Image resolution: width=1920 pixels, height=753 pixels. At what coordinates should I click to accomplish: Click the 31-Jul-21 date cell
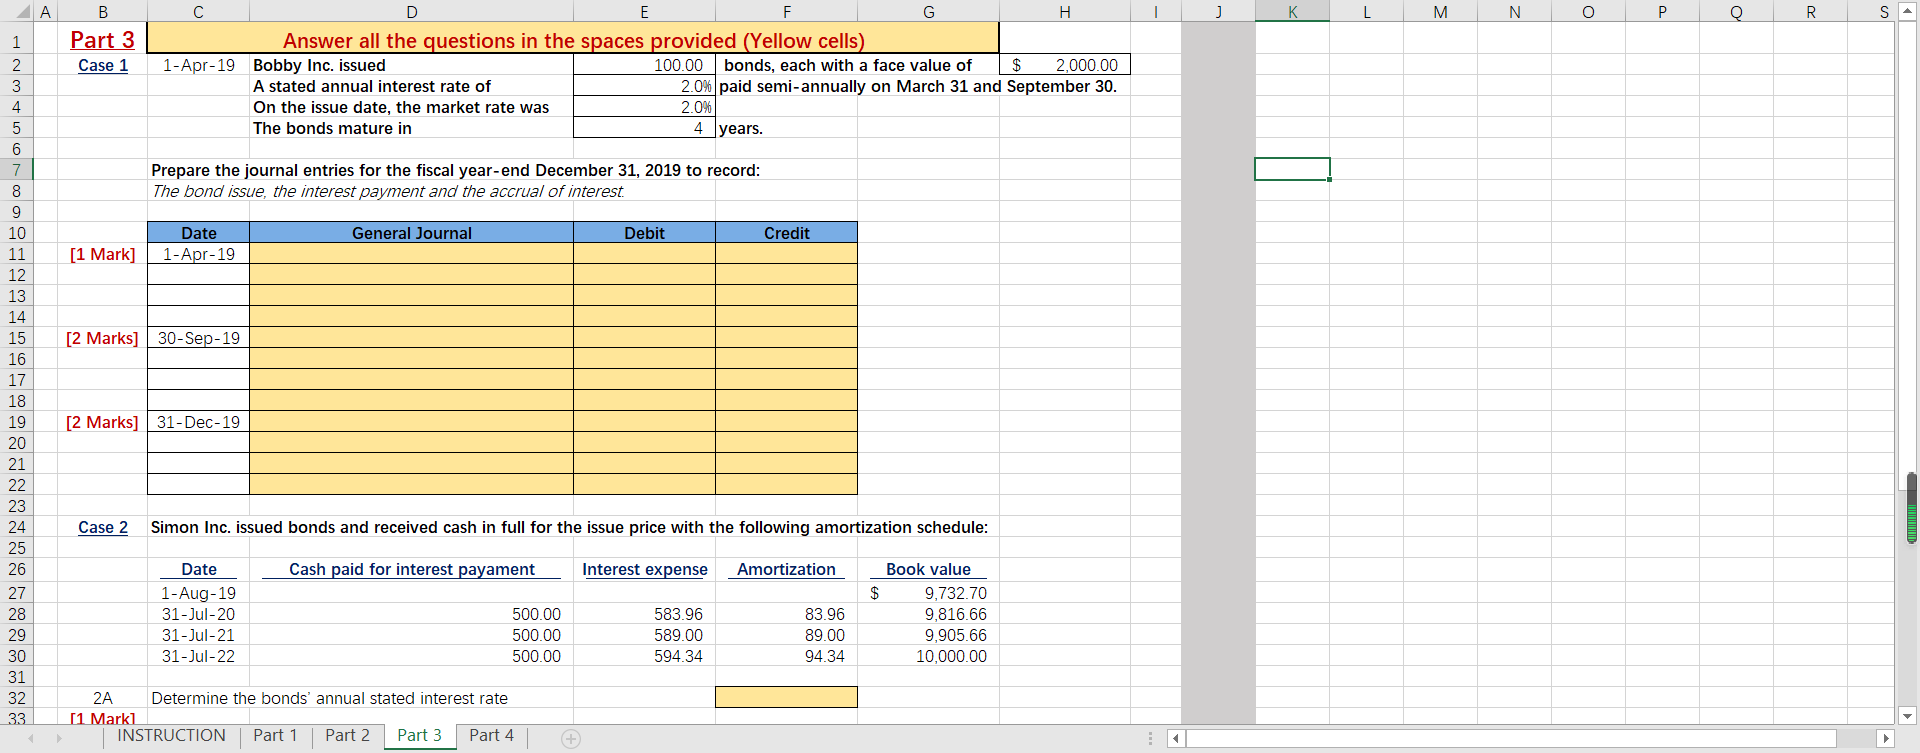point(198,635)
